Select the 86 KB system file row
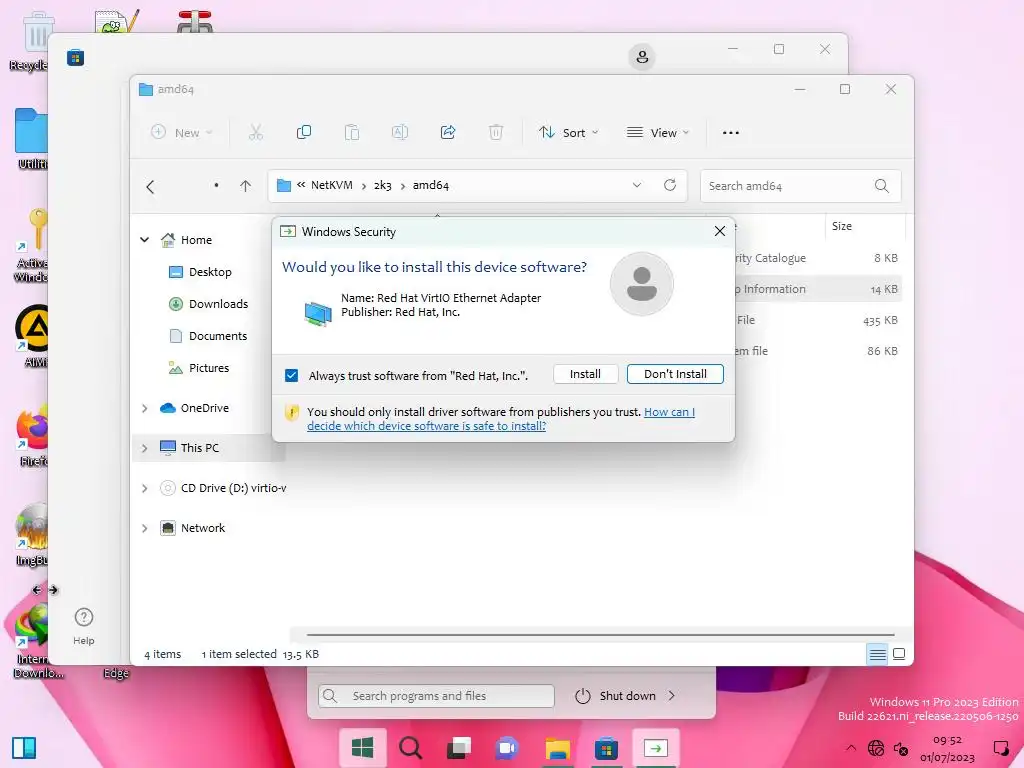 (x=818, y=351)
